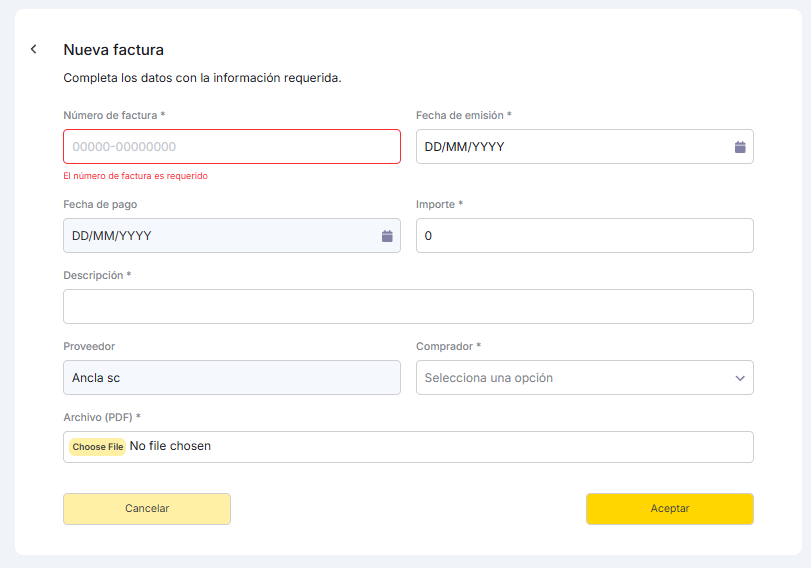Image resolution: width=811 pixels, height=568 pixels.
Task: Open the Fecha de emisión calendar icon
Action: pyautogui.click(x=740, y=147)
